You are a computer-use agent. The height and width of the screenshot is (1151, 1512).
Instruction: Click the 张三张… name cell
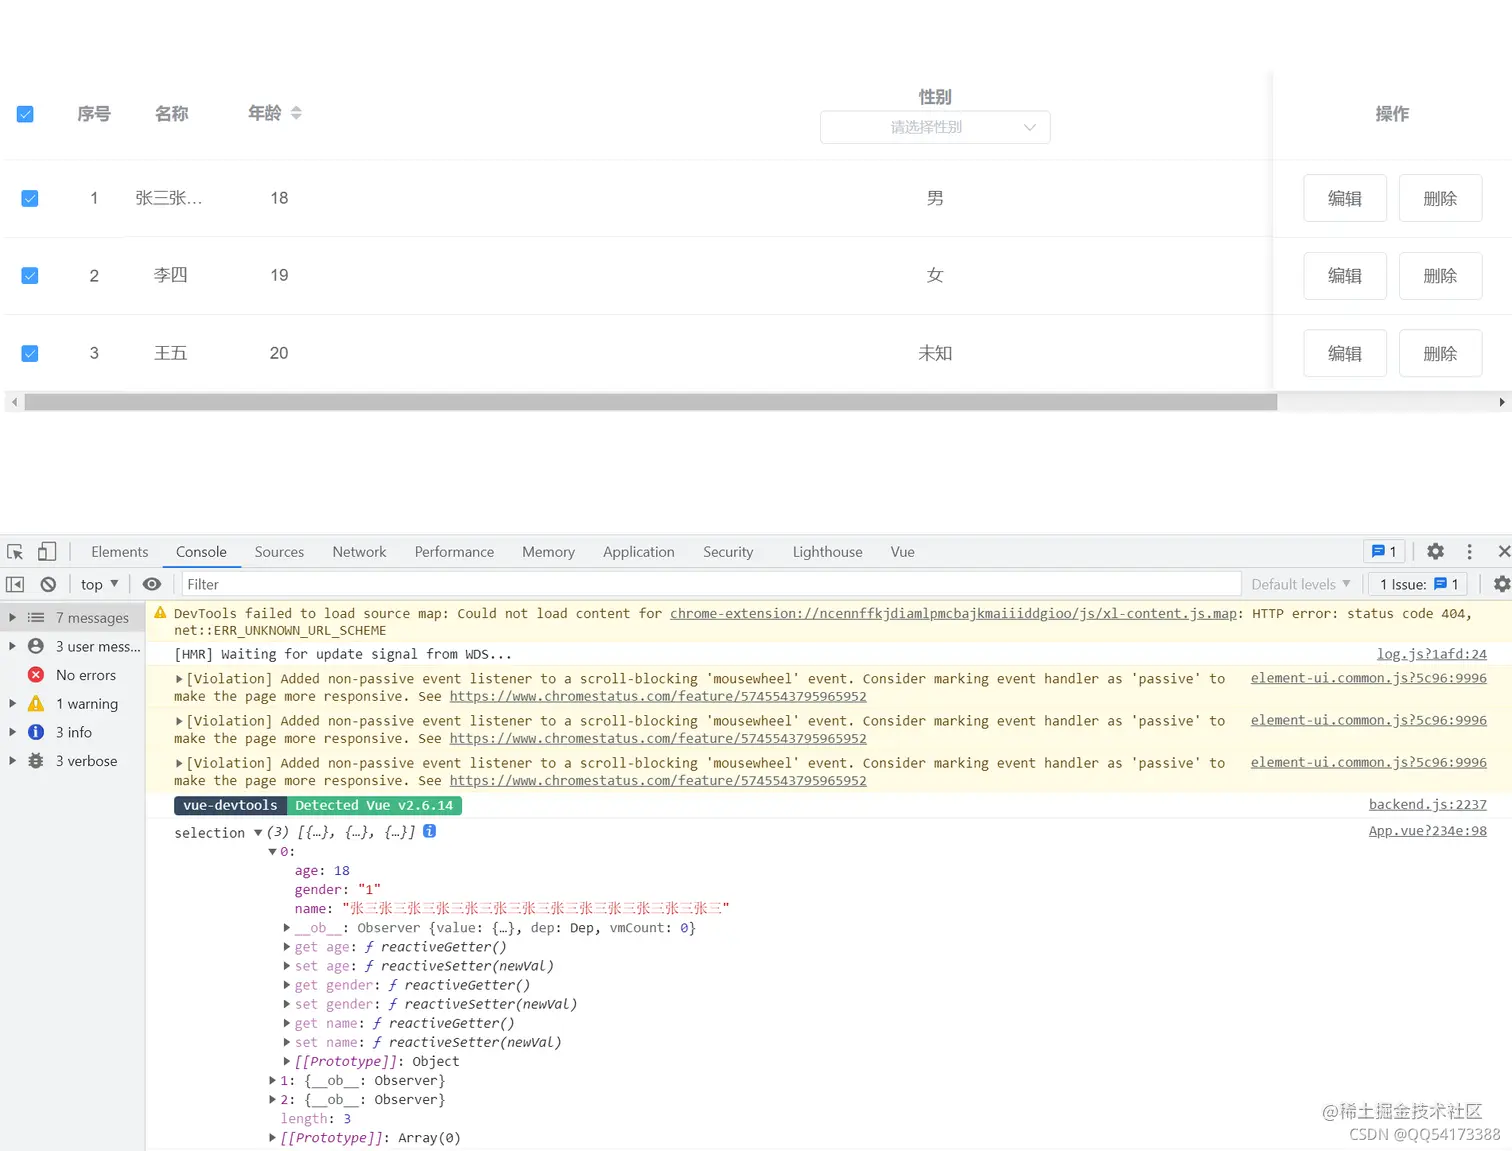pyautogui.click(x=169, y=198)
